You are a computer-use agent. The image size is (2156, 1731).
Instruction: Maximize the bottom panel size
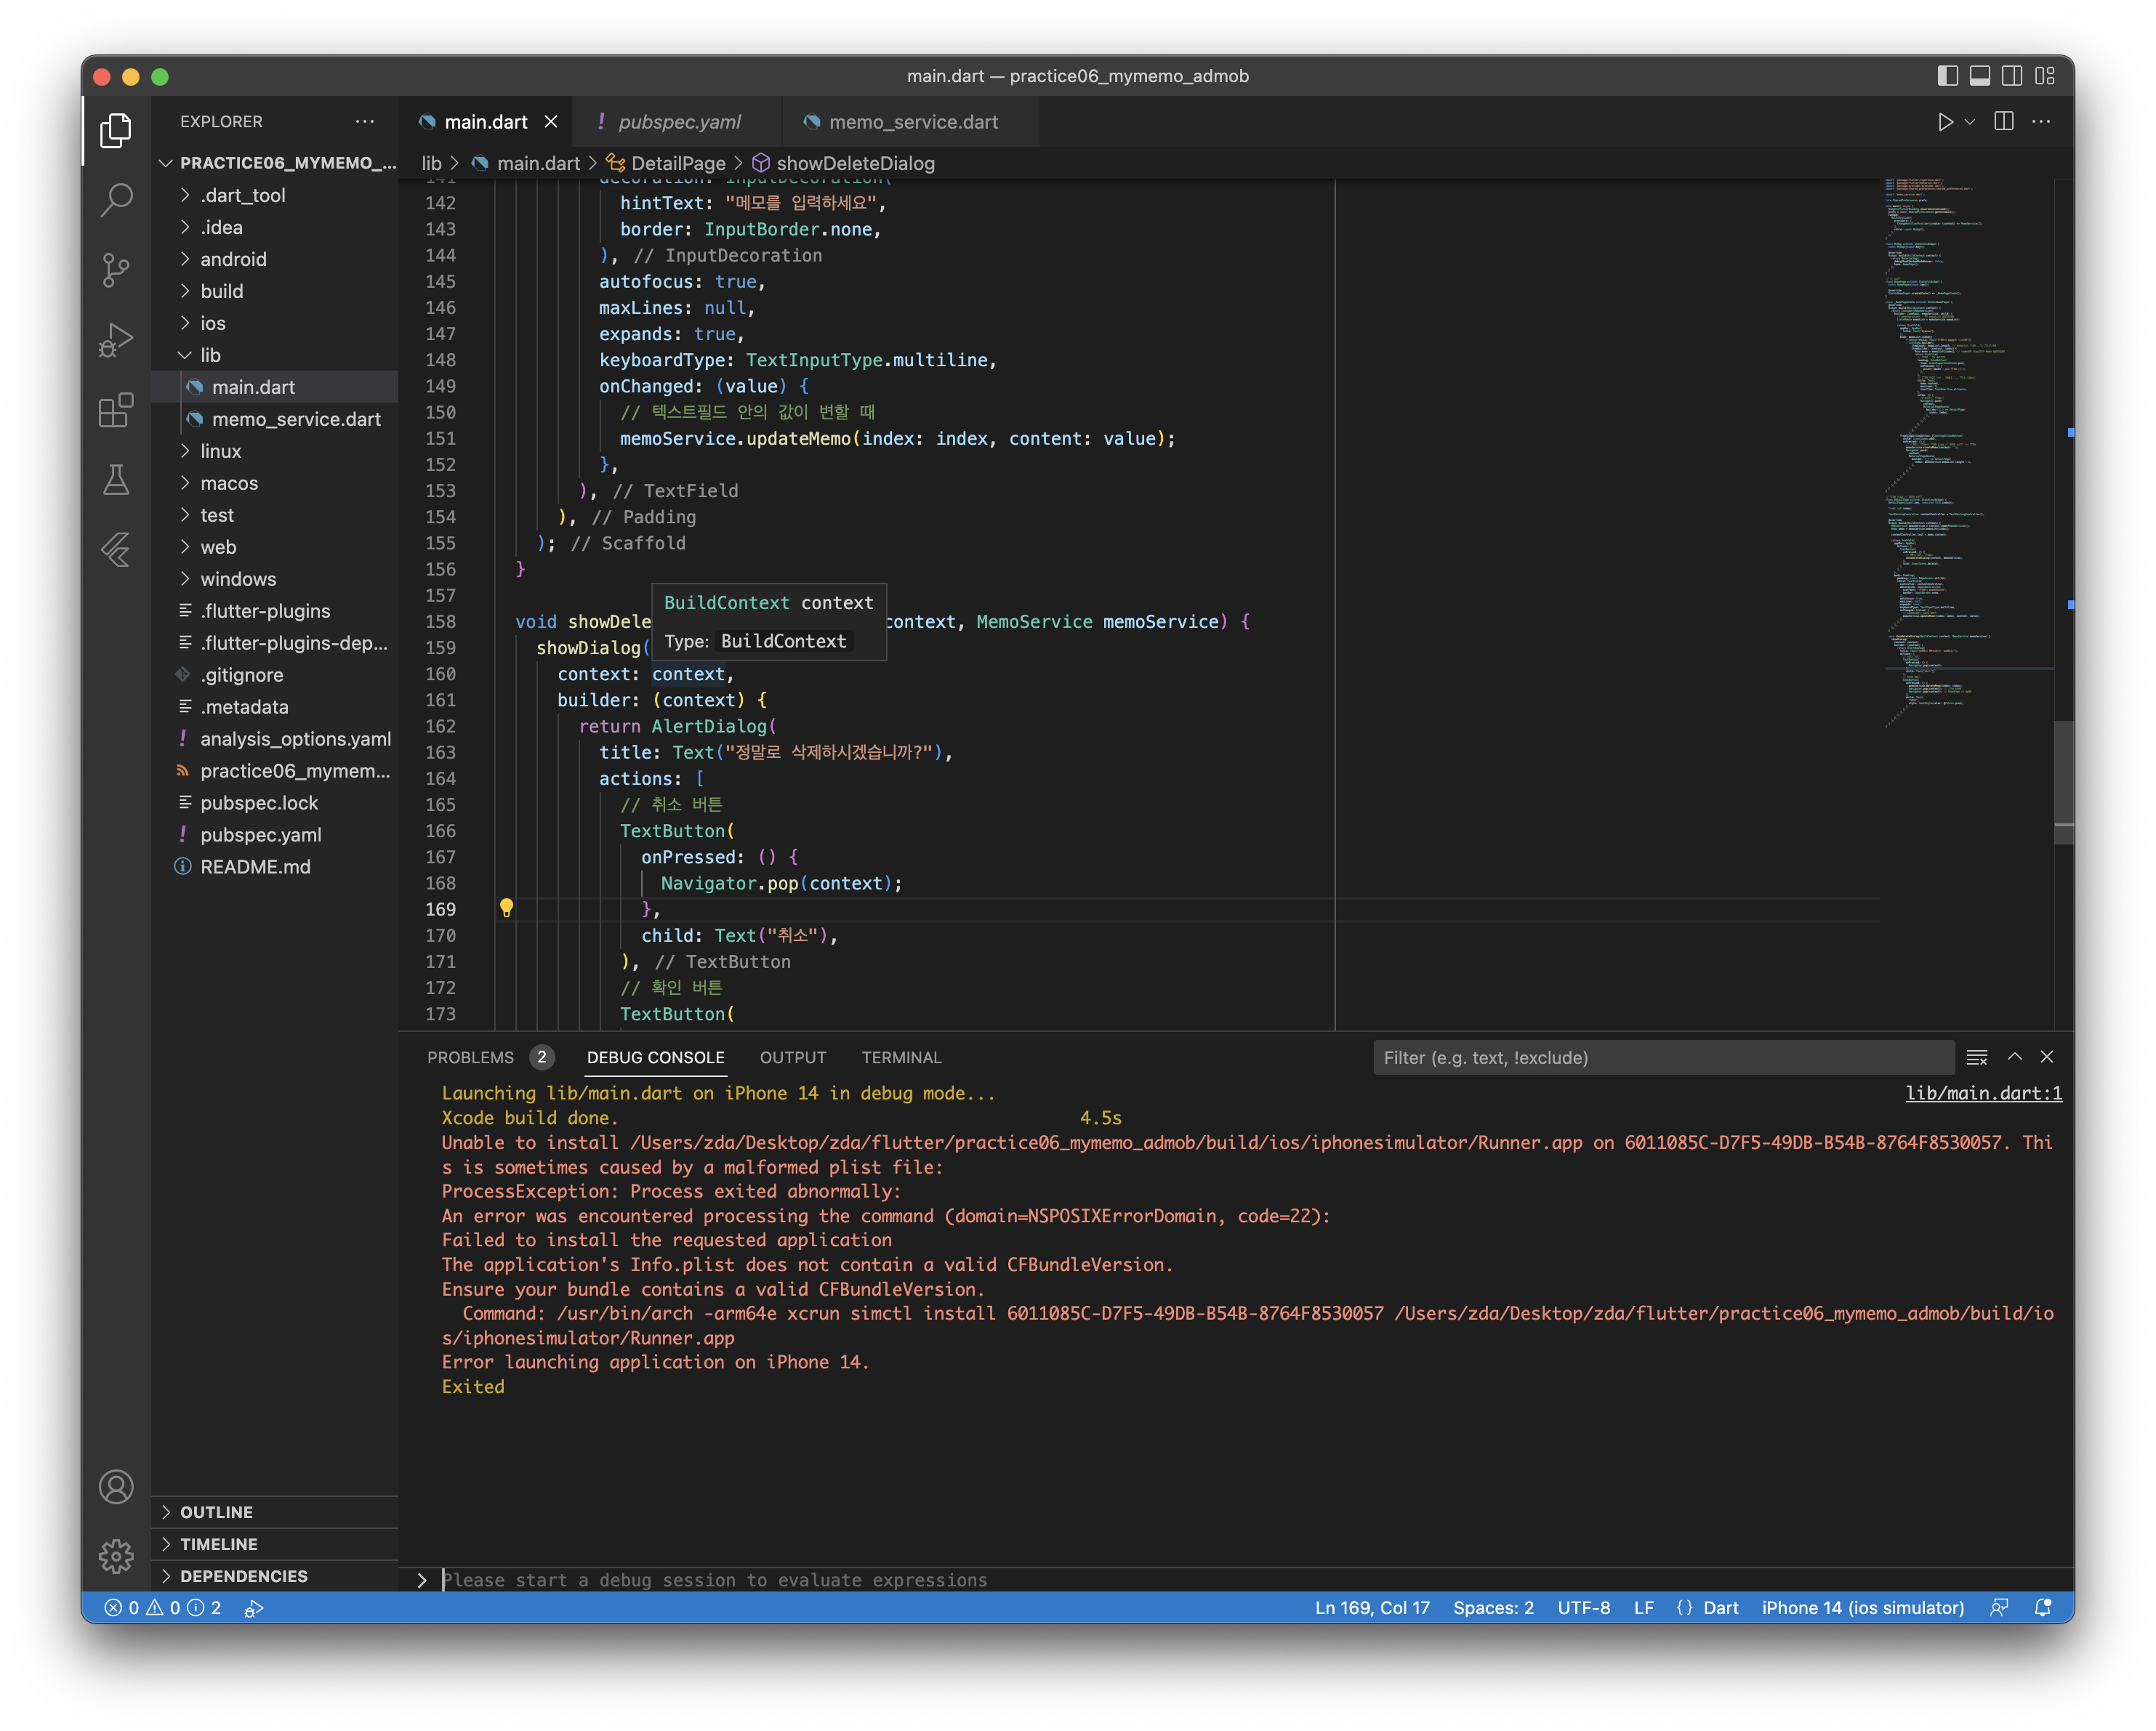pyautogui.click(x=2015, y=1057)
